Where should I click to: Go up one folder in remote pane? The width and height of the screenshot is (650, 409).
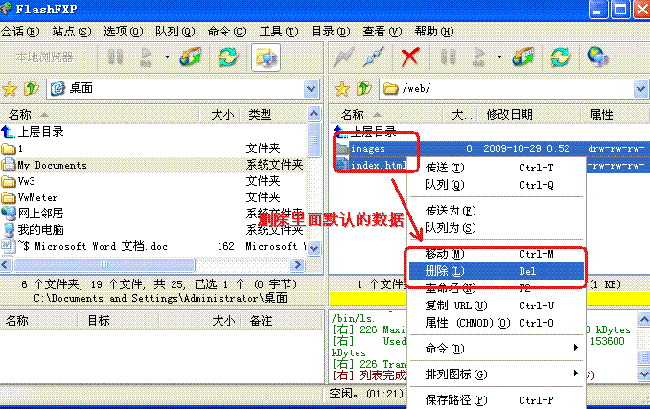click(364, 88)
